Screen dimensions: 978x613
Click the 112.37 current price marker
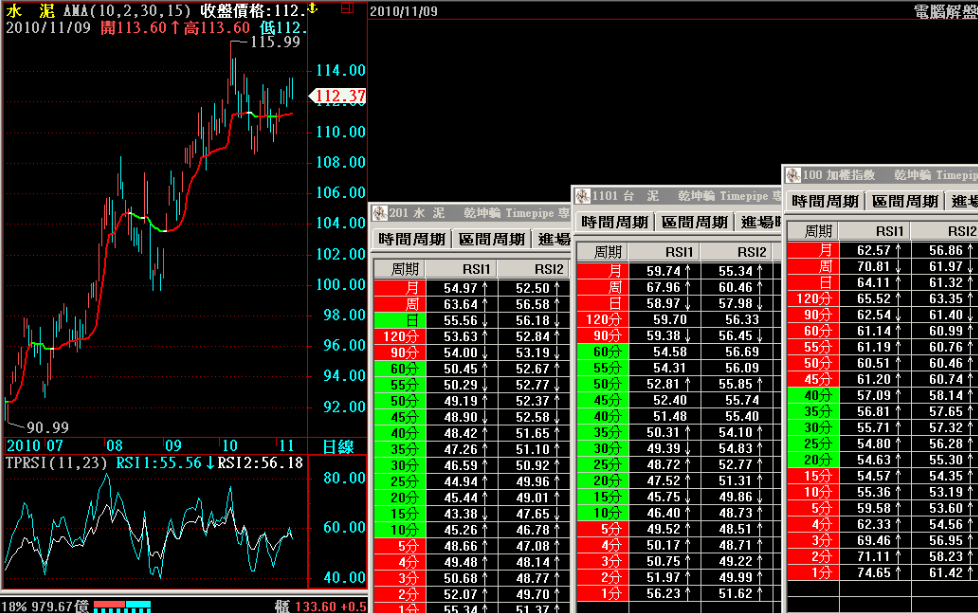[339, 96]
